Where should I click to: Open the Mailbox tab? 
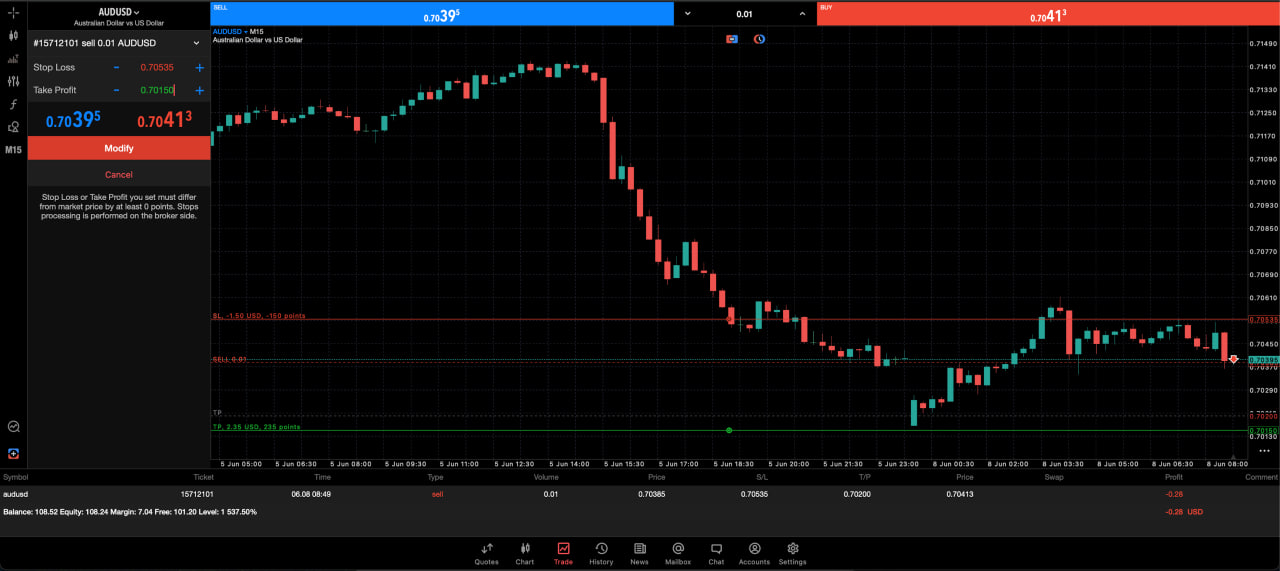tap(678, 554)
